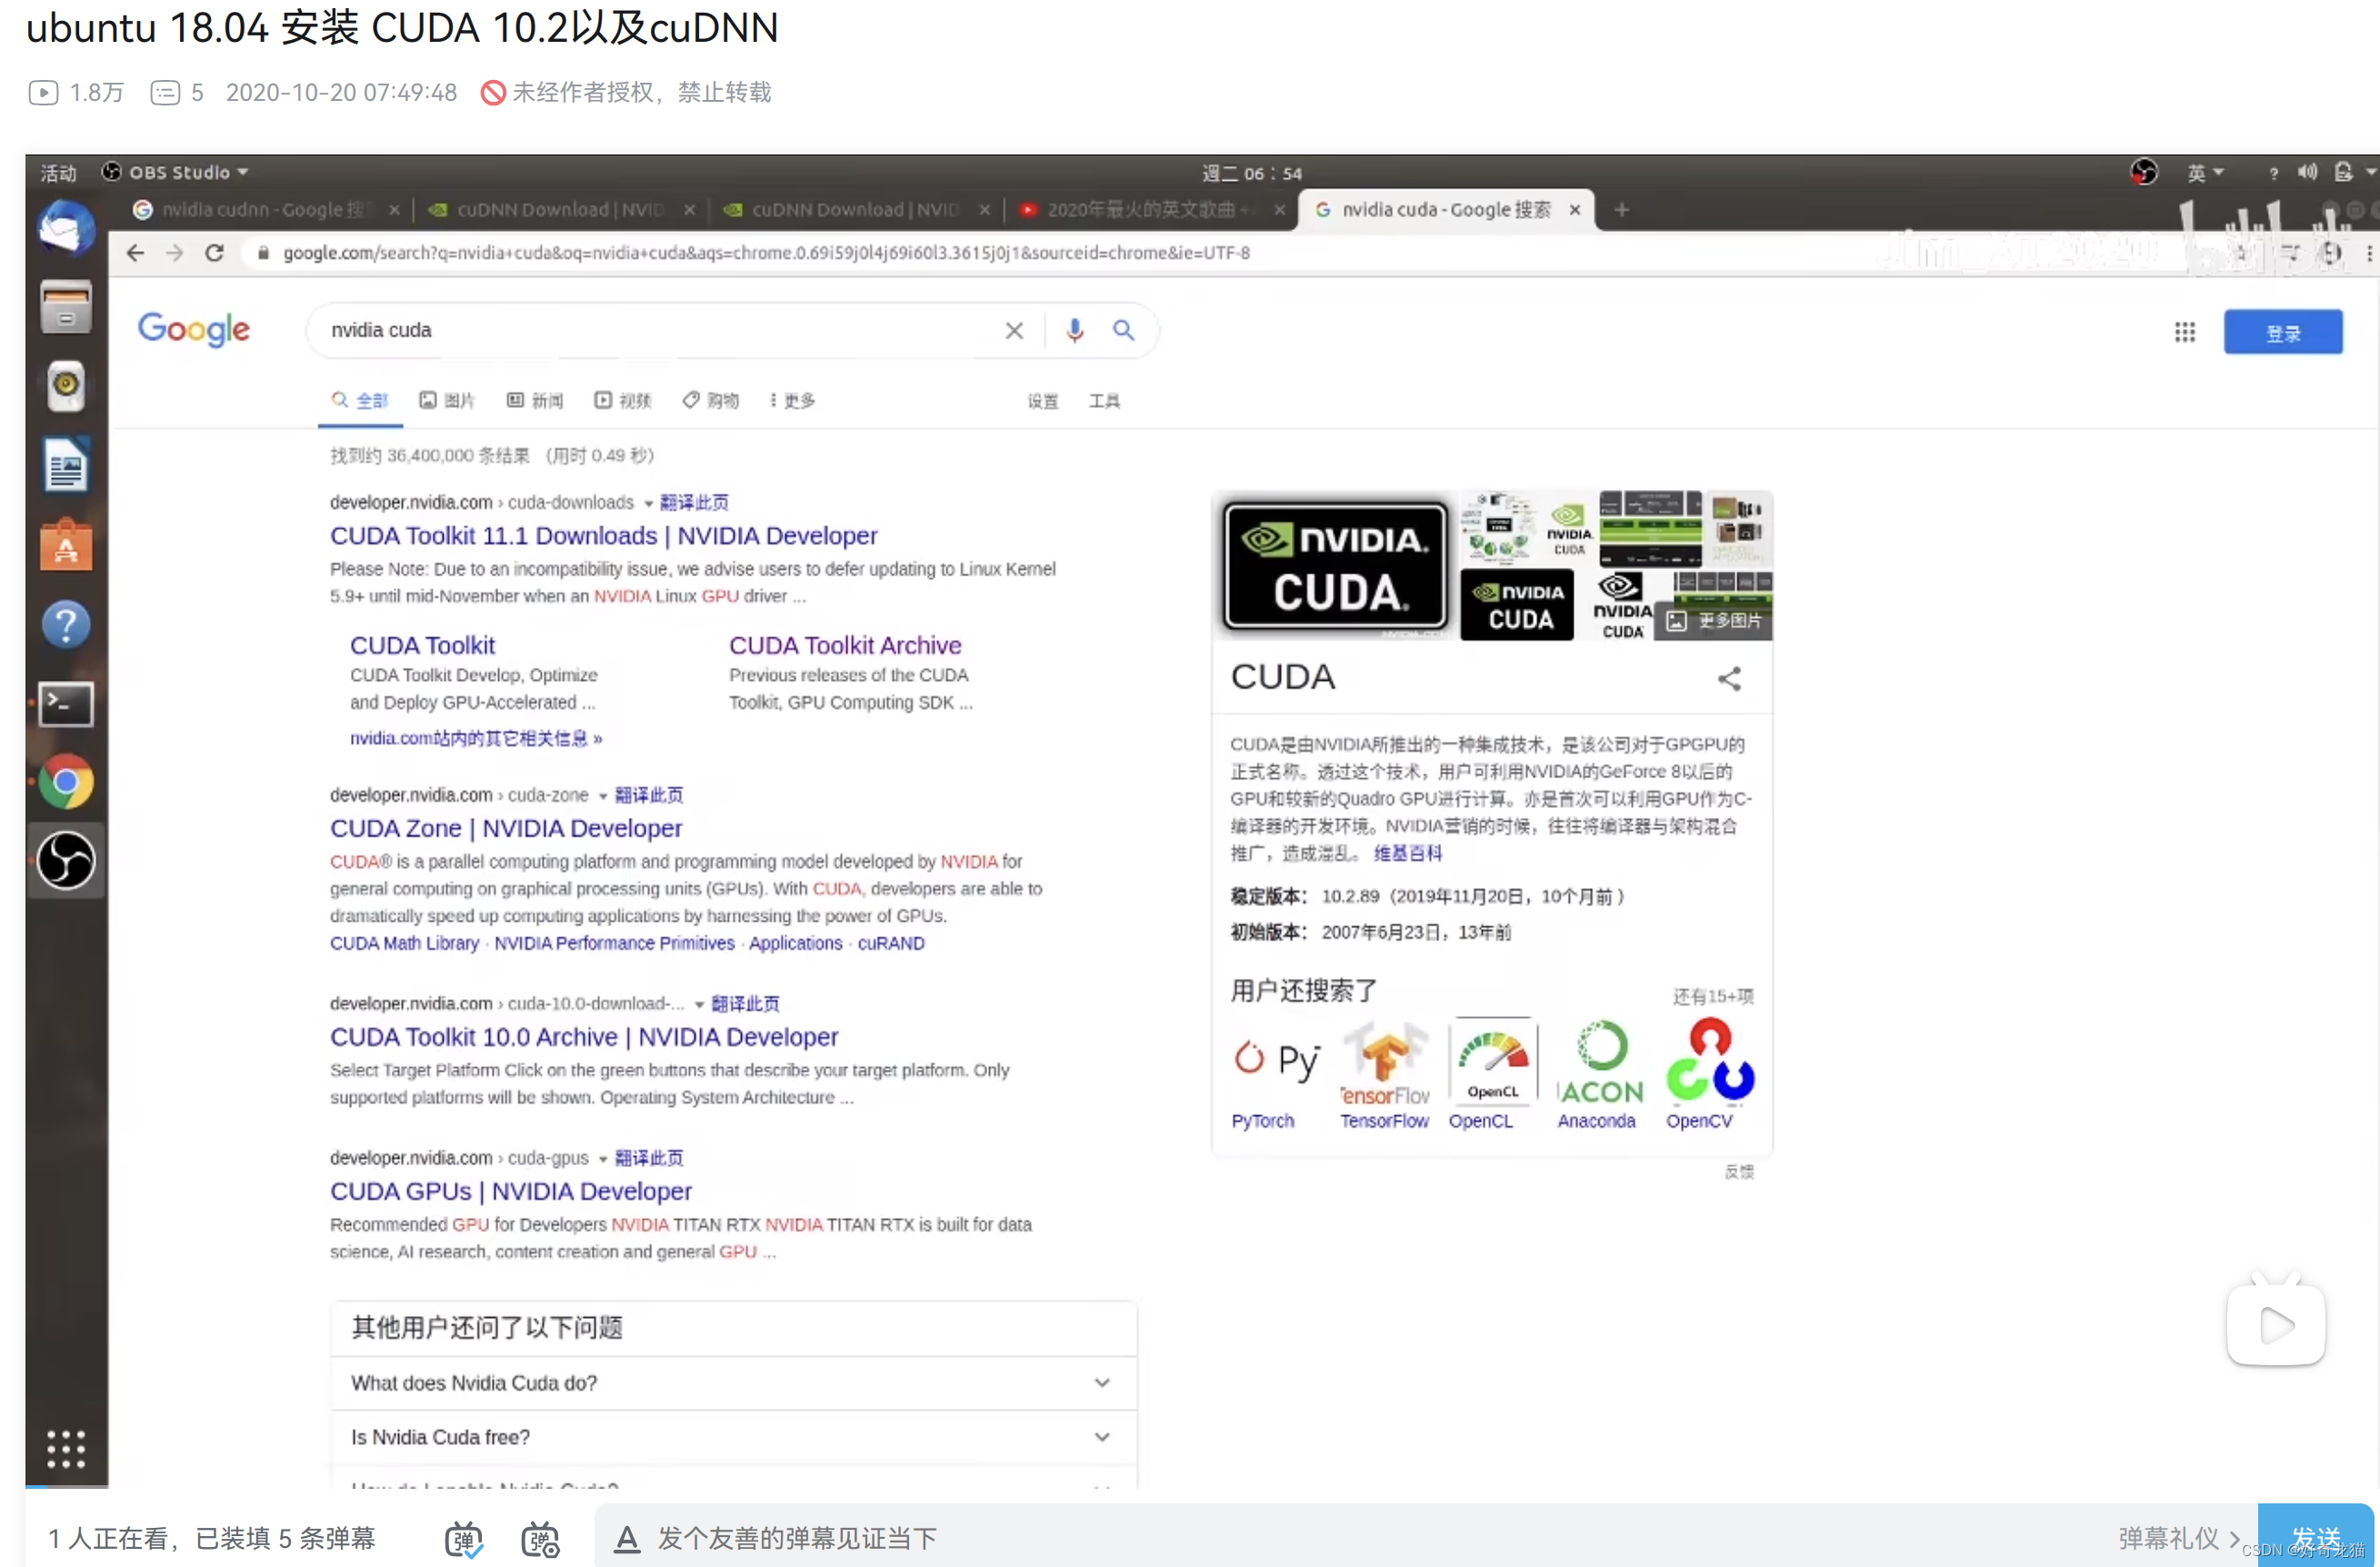Open 维基百科 Wikipedia link
2380x1567 pixels.
[x=1407, y=853]
